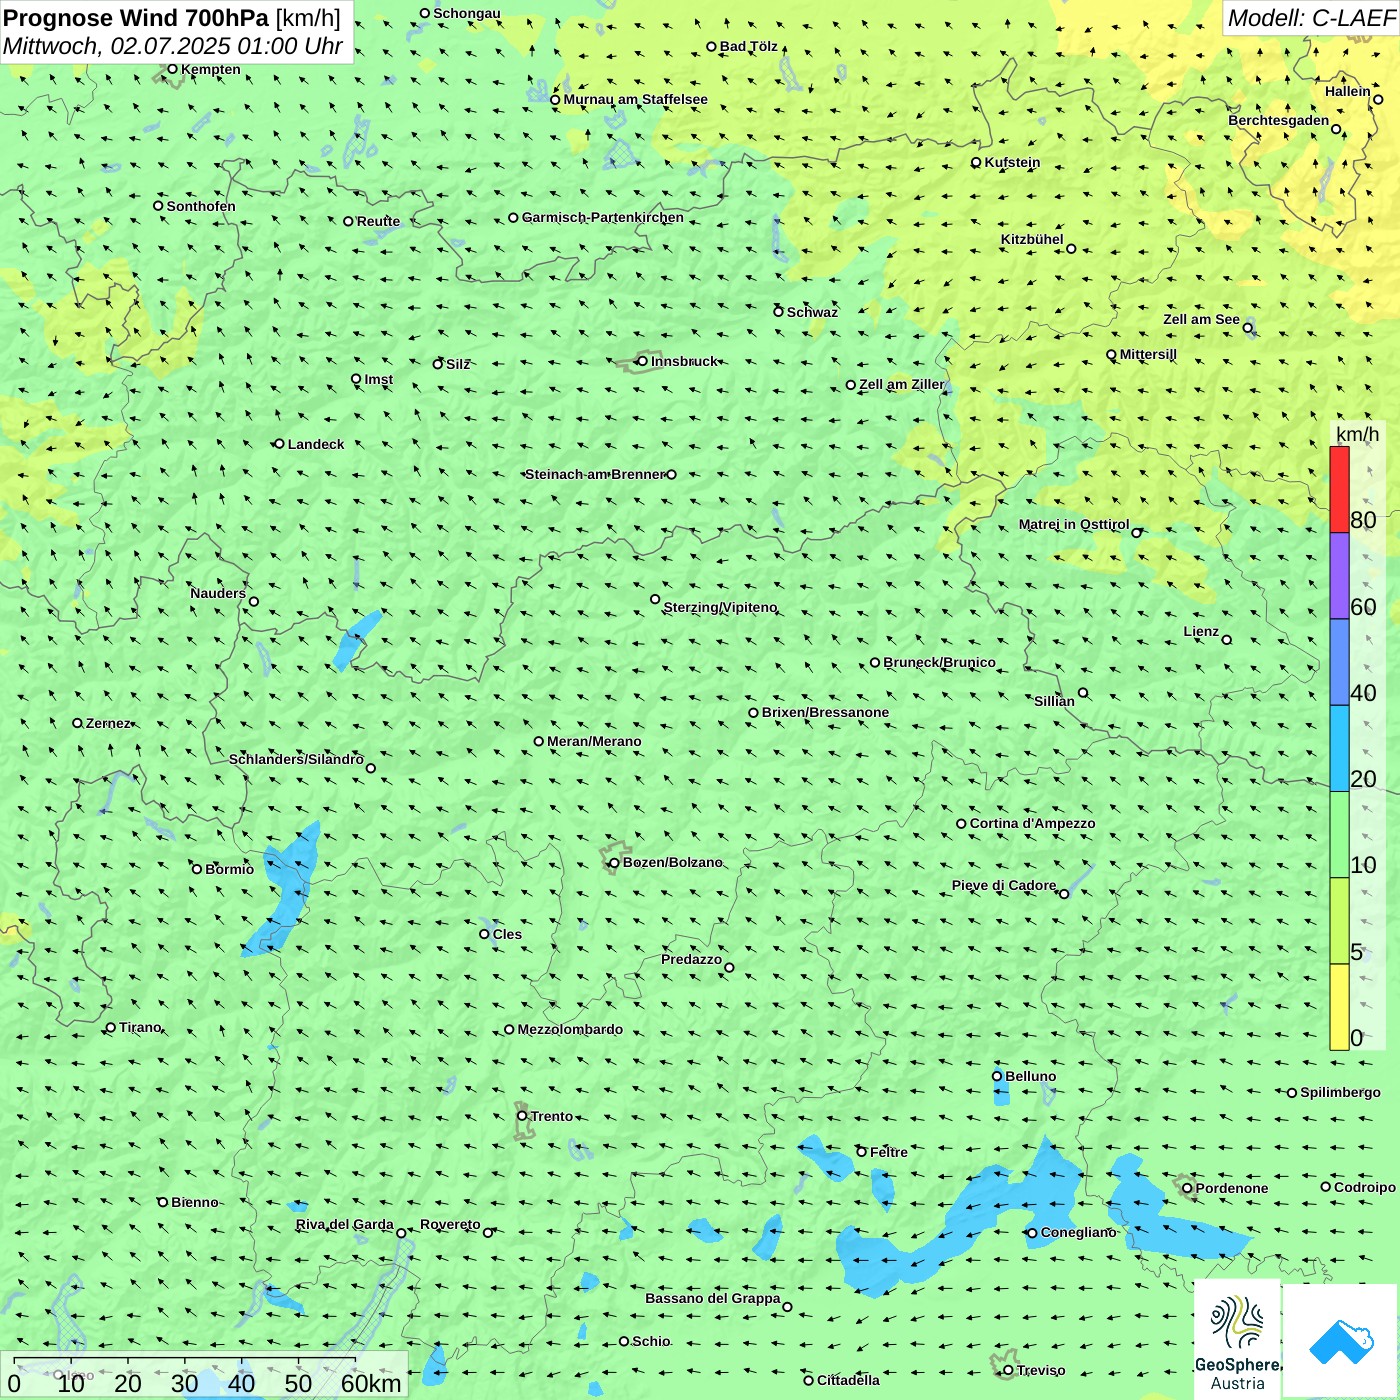Click the yellow 0 km/h legend color
Image resolution: width=1400 pixels, height=1400 pixels.
click(1339, 1007)
